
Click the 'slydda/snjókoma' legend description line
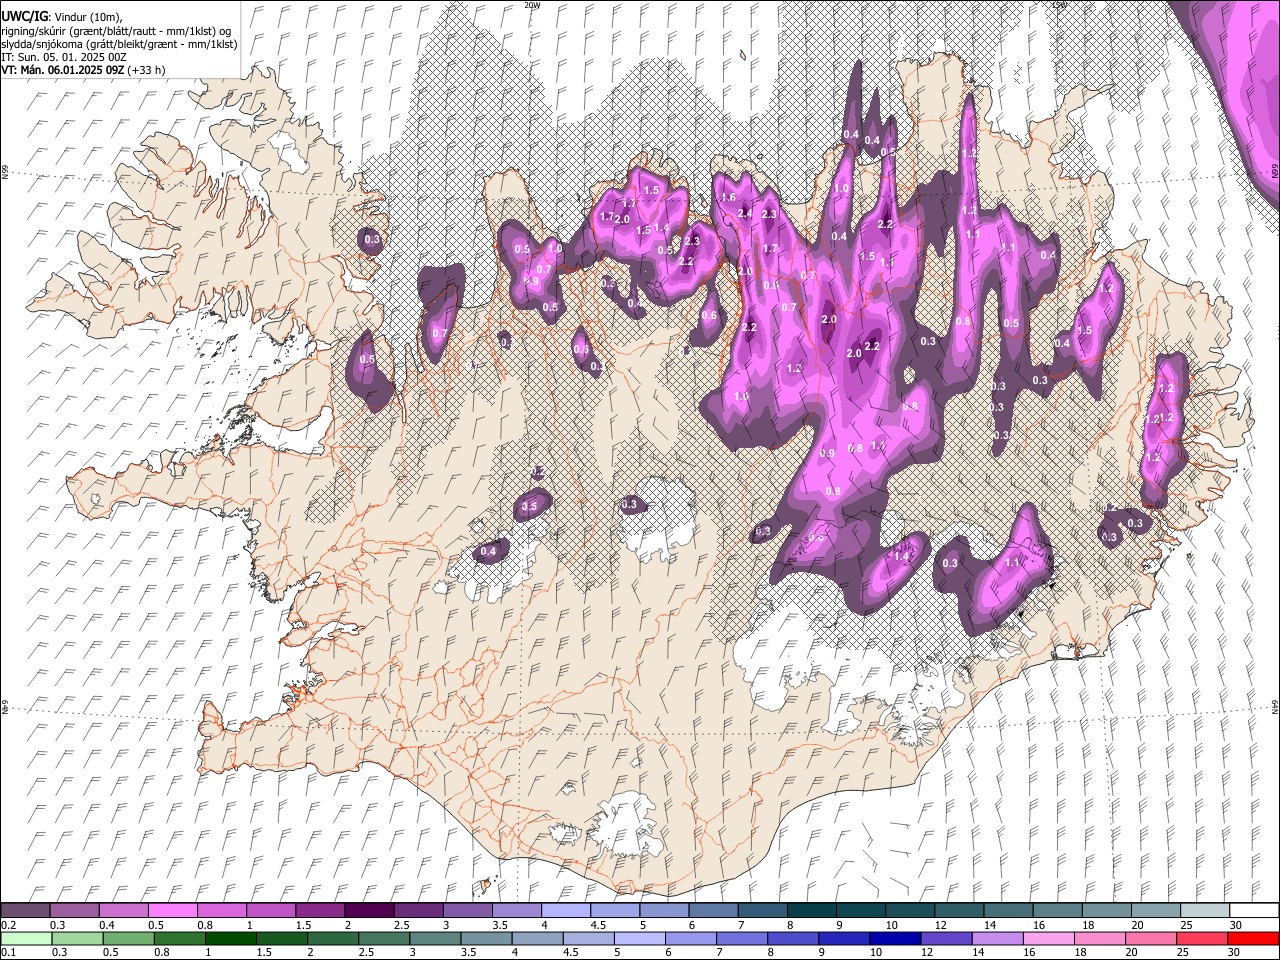[119, 44]
